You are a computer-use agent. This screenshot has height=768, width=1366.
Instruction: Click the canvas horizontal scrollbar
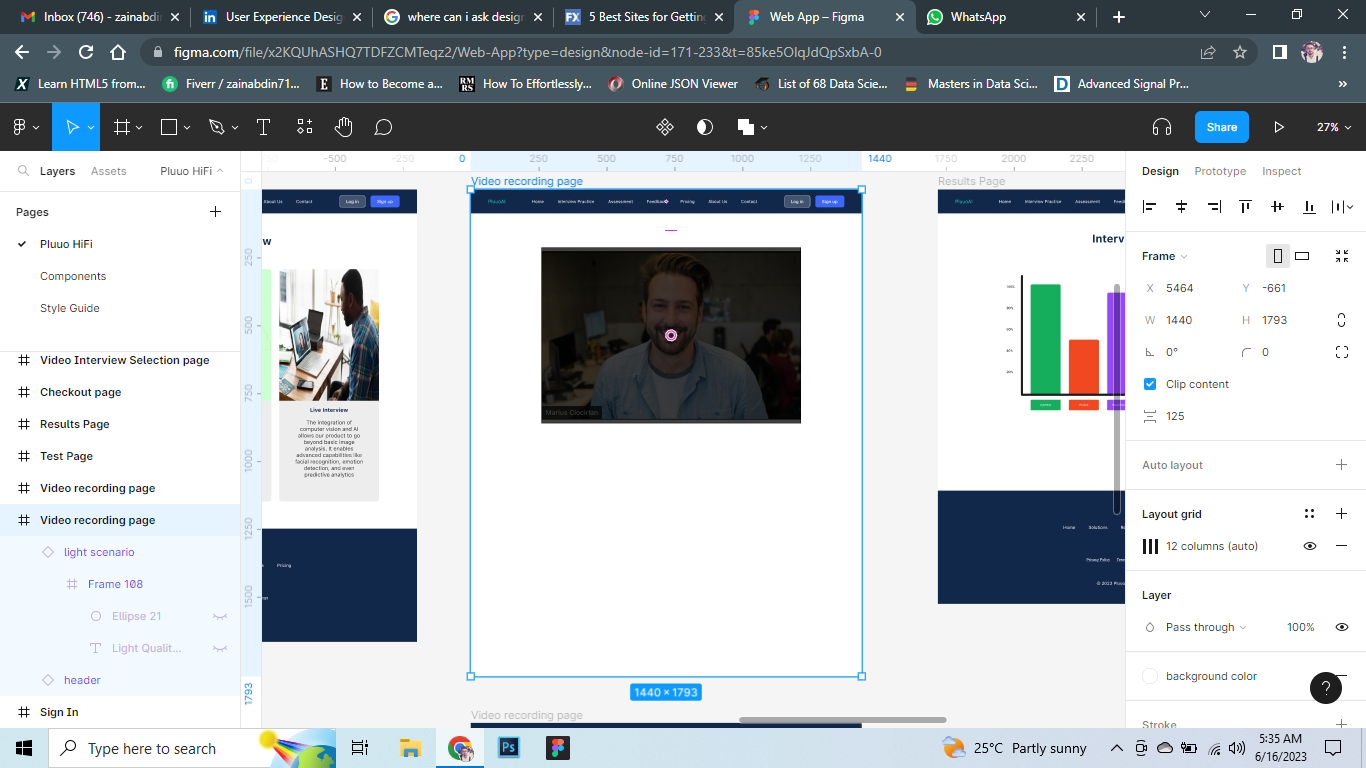(x=842, y=720)
